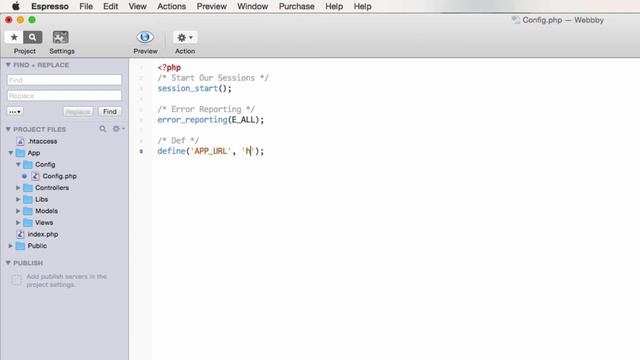Image resolution: width=640 pixels, height=360 pixels.
Task: Click the project files search icon
Action: (103, 129)
